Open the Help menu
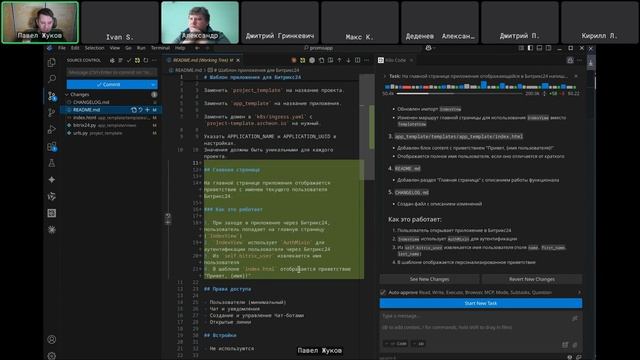The image size is (640, 360). [x=180, y=48]
